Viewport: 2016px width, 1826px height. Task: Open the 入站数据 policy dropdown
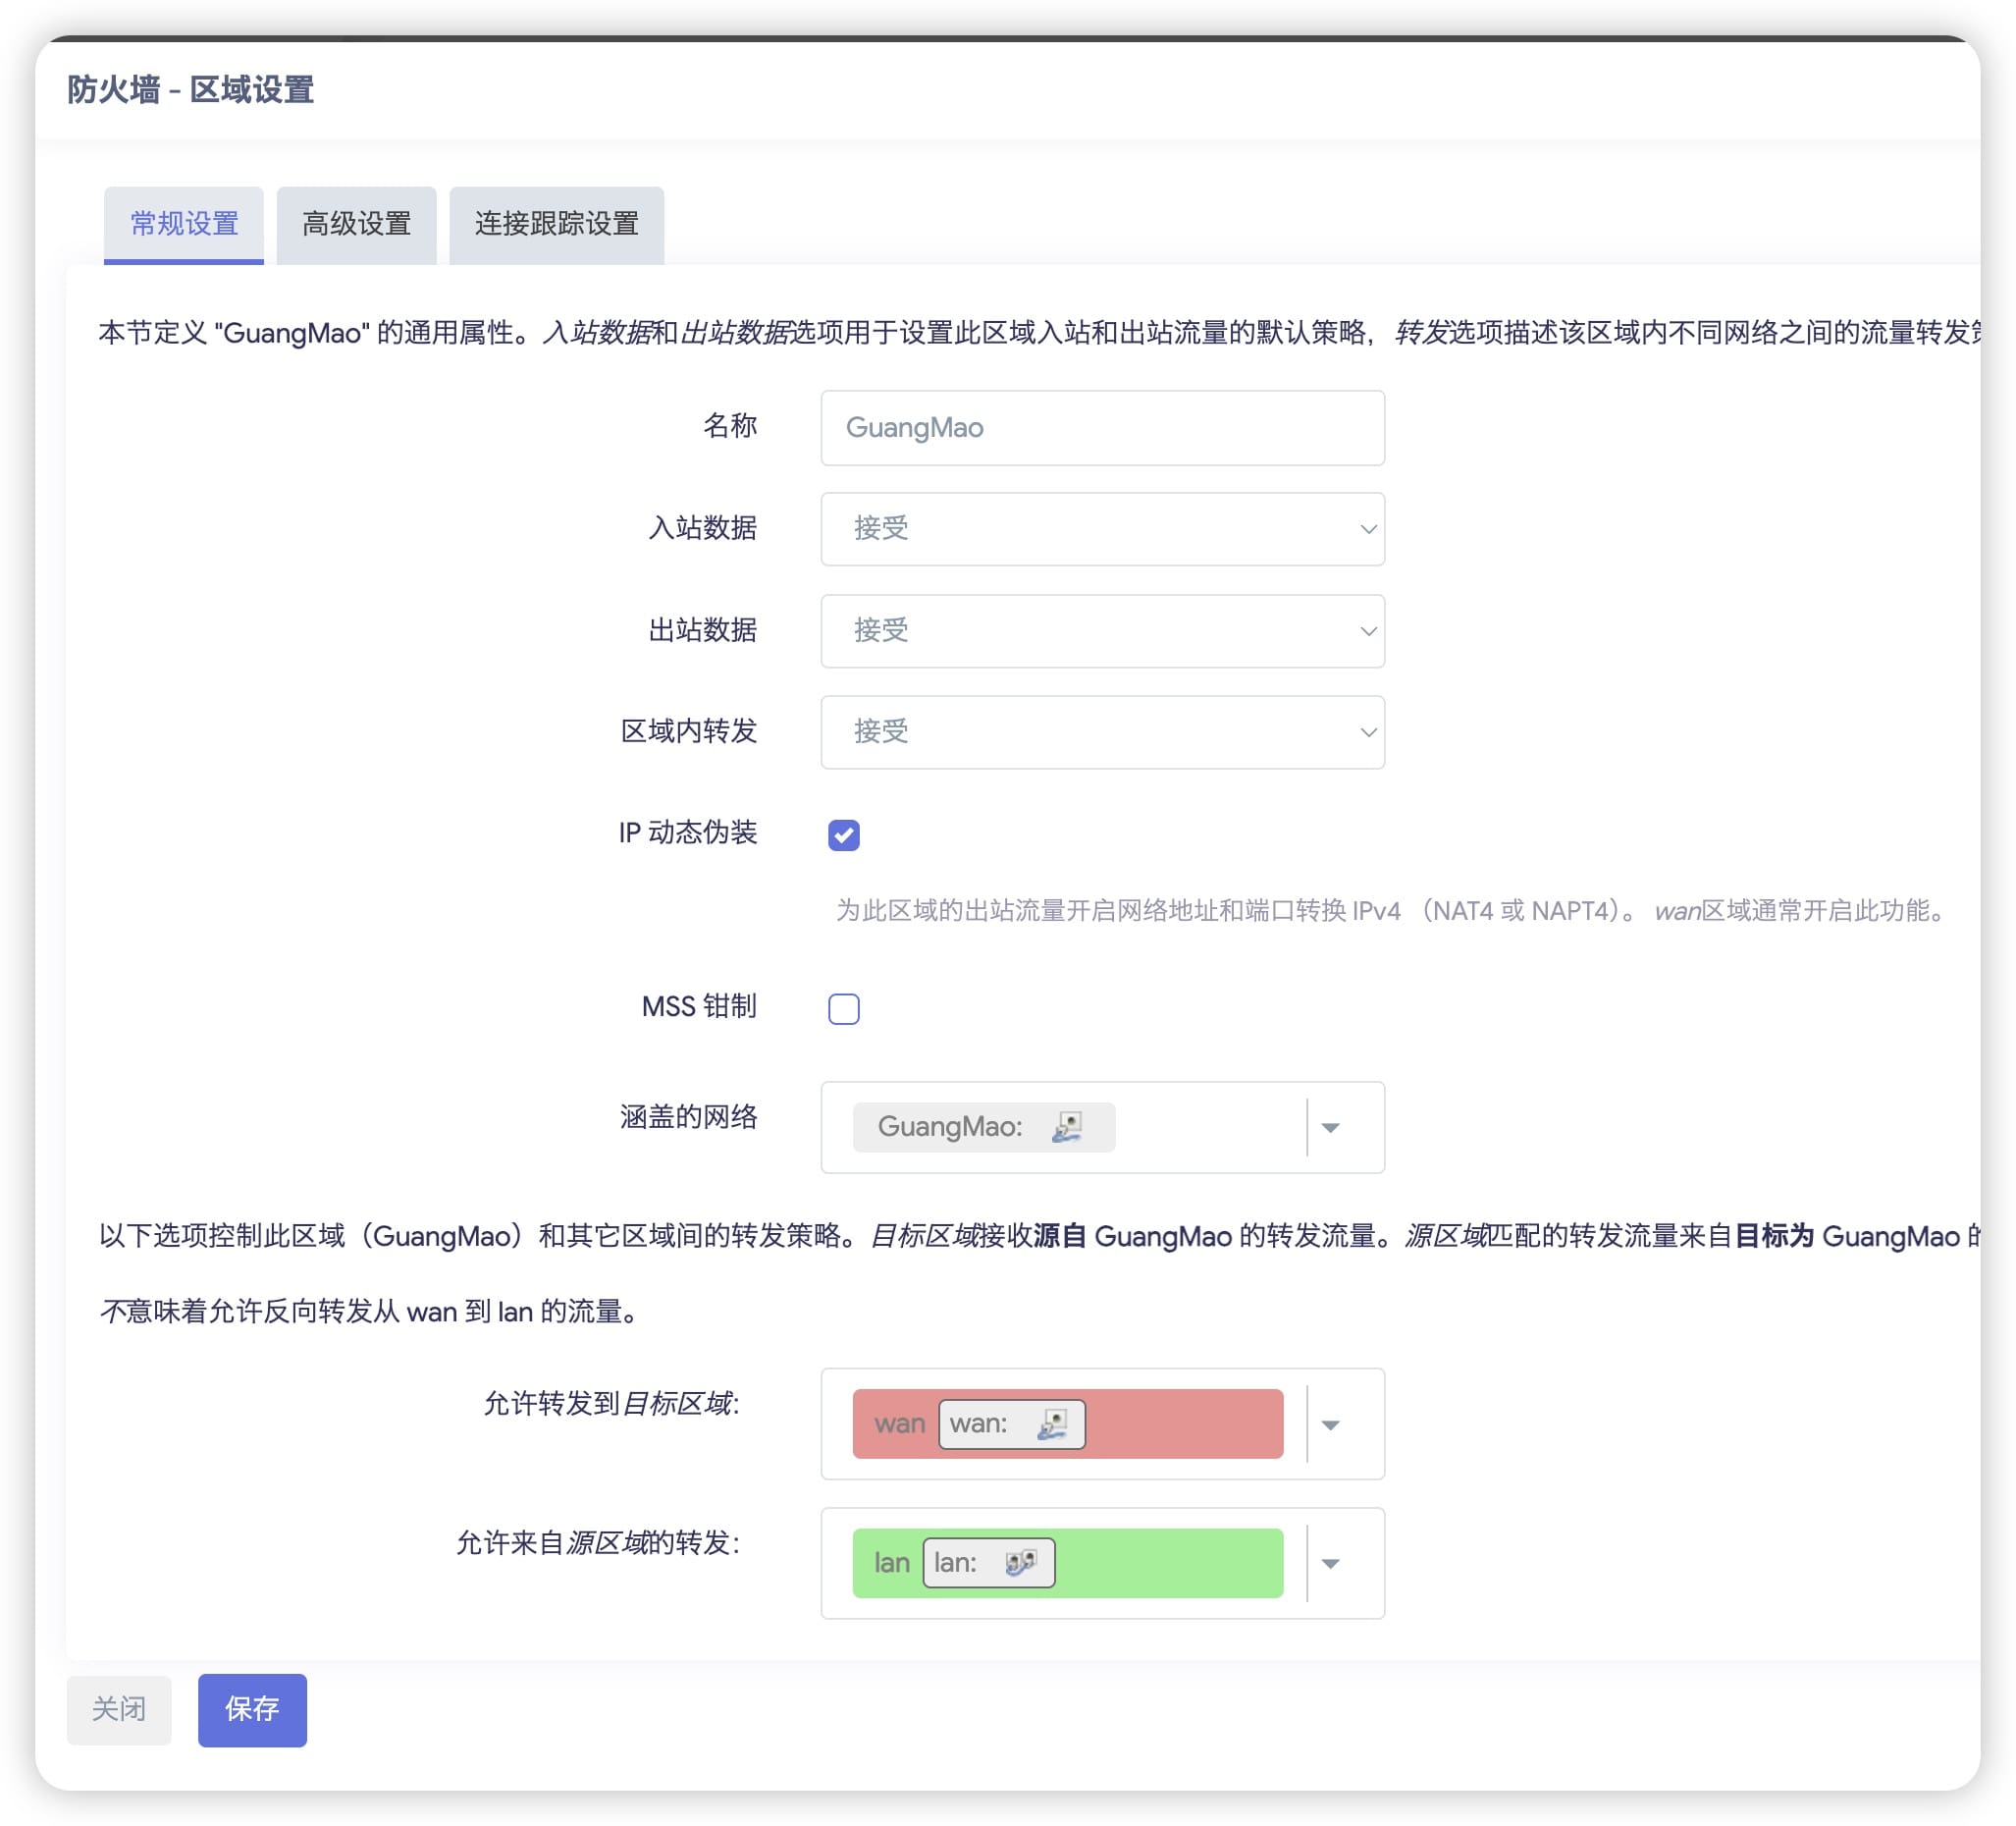pos(1368,530)
